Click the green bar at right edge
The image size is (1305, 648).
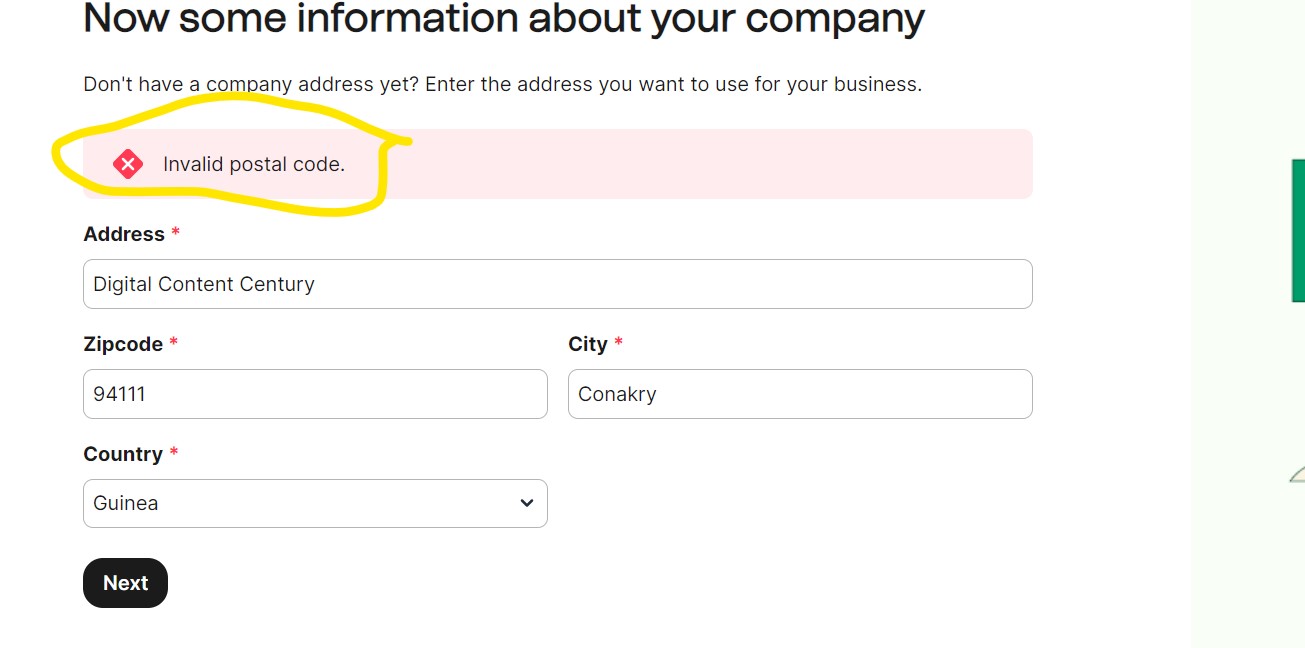(x=1298, y=230)
